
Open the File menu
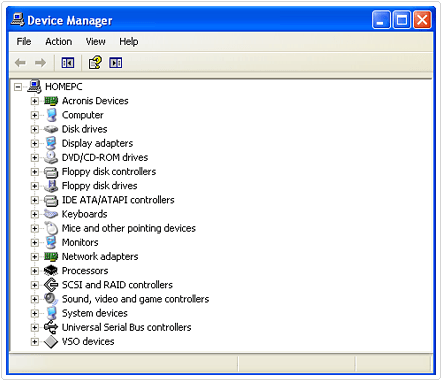click(24, 42)
